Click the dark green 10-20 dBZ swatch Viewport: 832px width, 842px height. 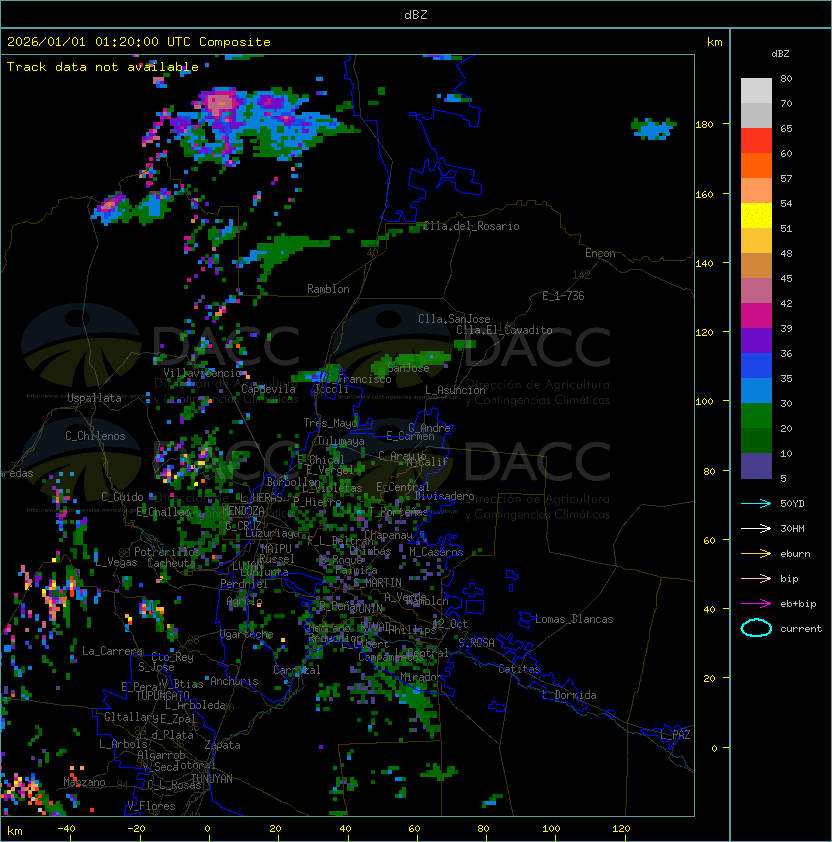point(756,441)
